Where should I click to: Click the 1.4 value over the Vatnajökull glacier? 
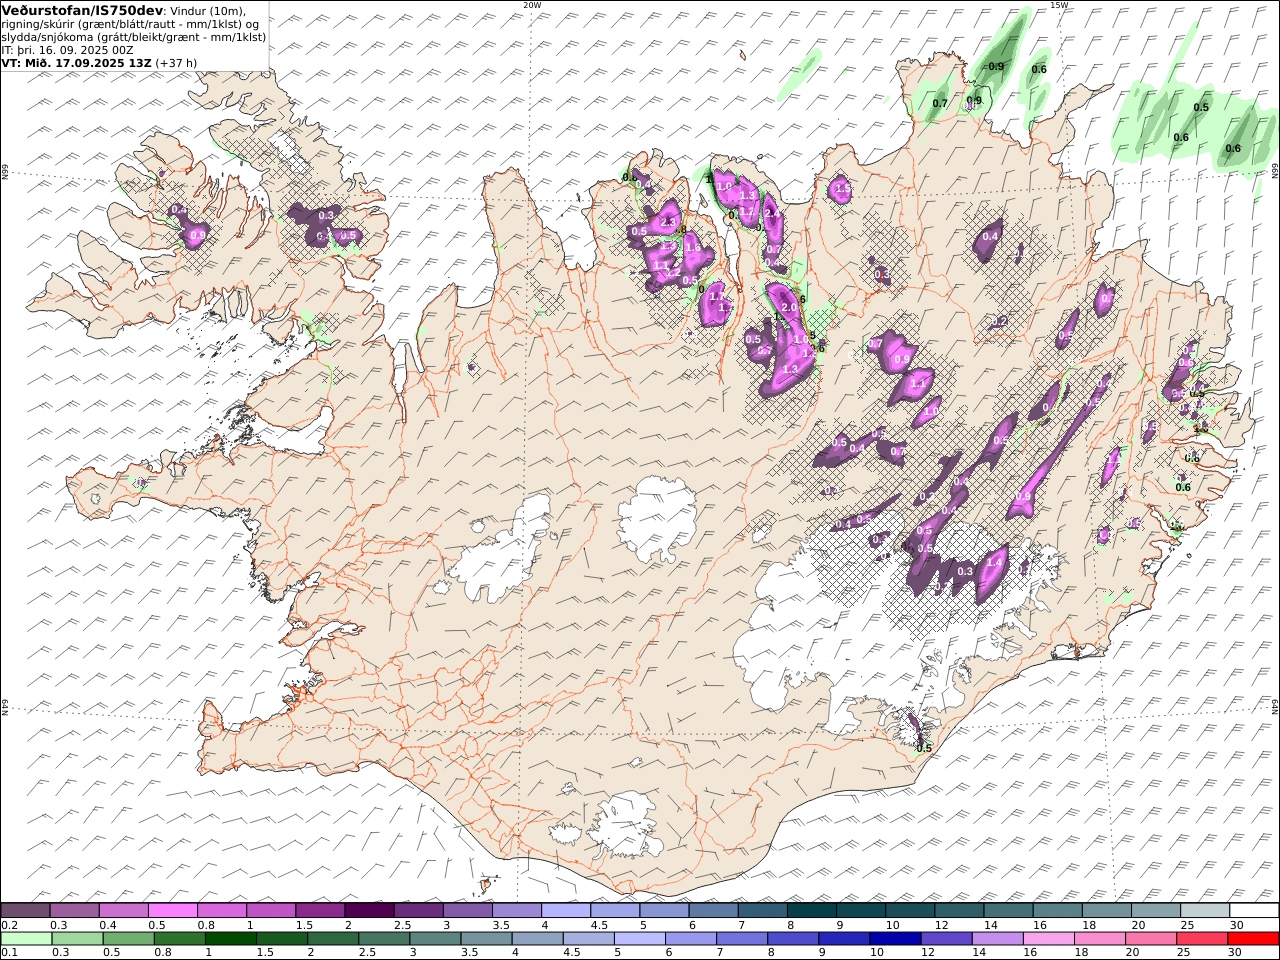coord(994,563)
